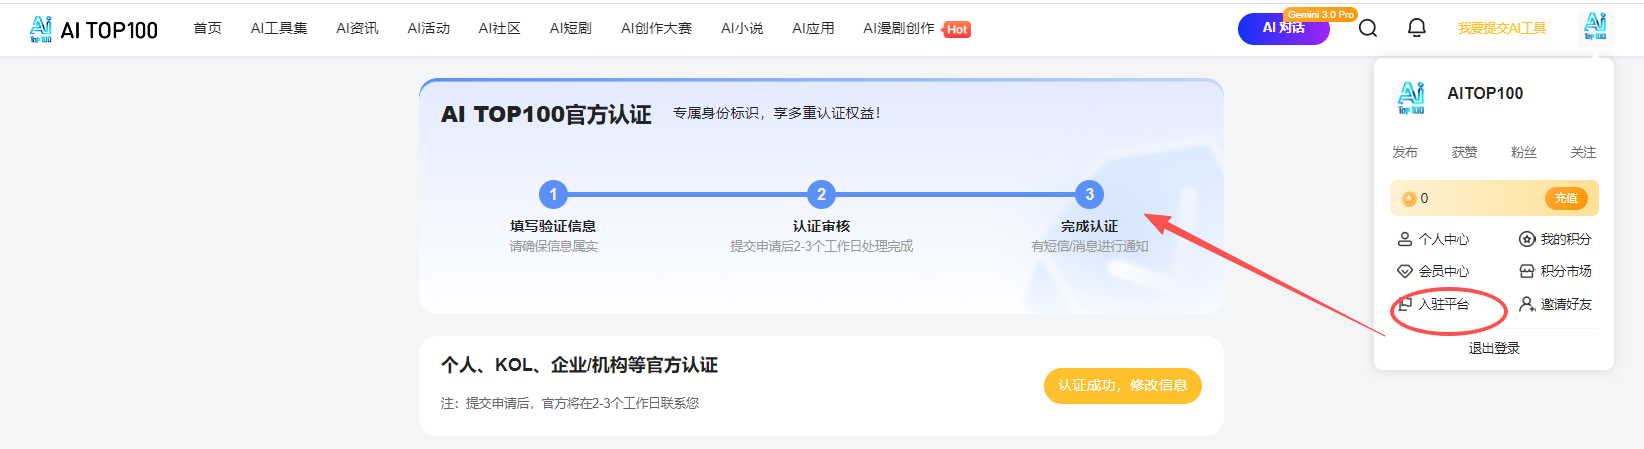Screen dimensions: 1644x449
Task: Open the AI 对话 button
Action: (1283, 28)
